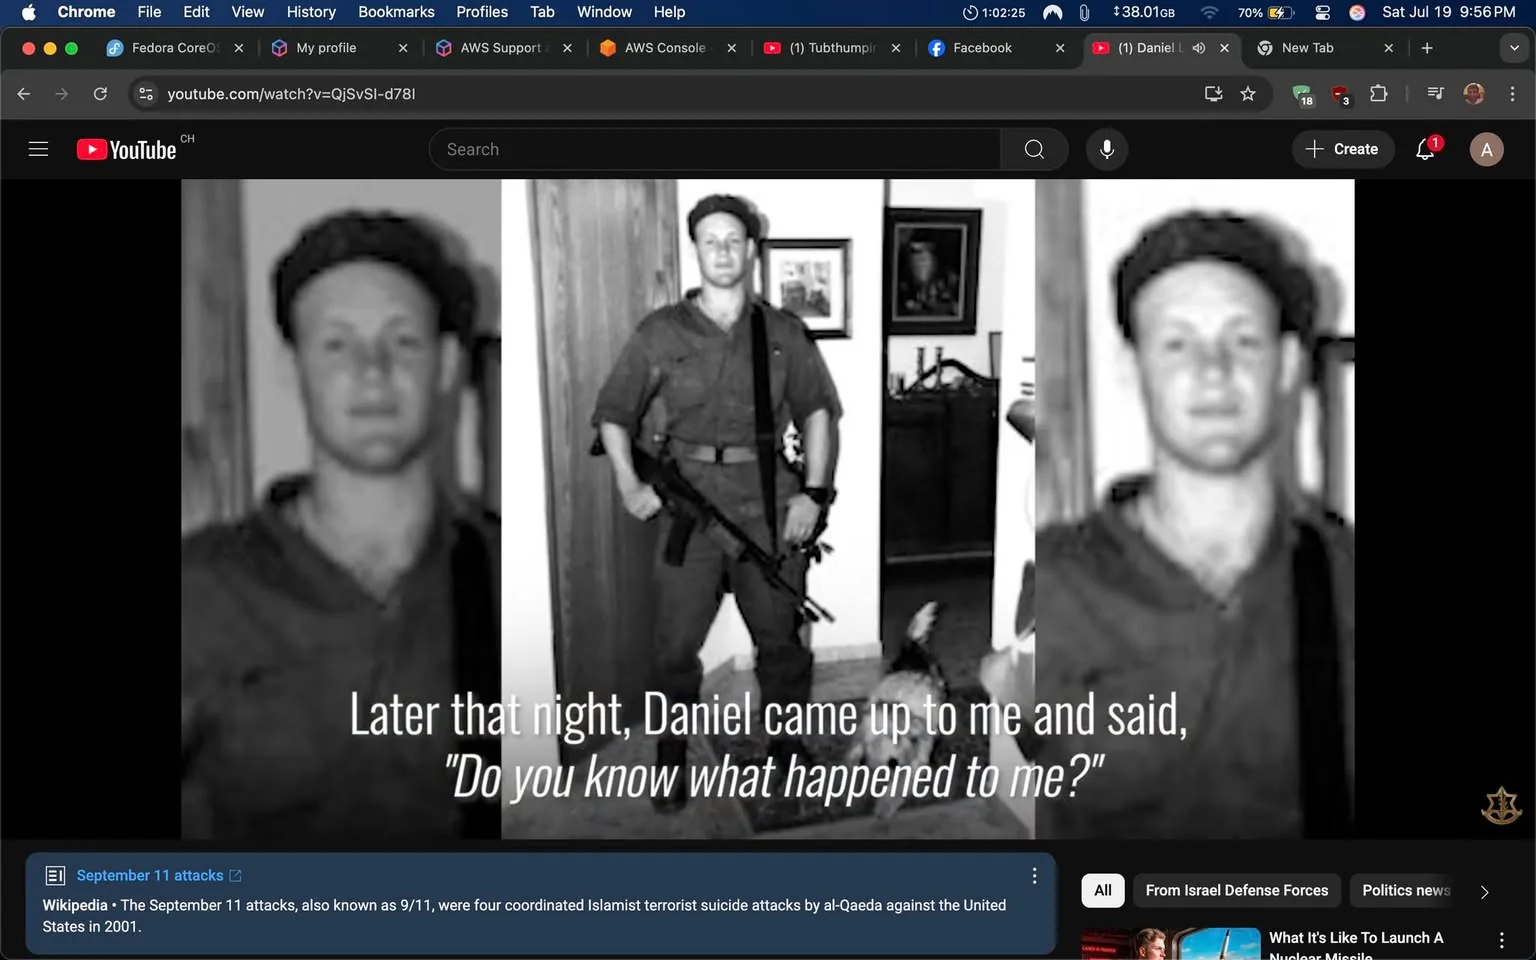1536x960 pixels.
Task: View site information icon in address bar
Action: pos(146,93)
